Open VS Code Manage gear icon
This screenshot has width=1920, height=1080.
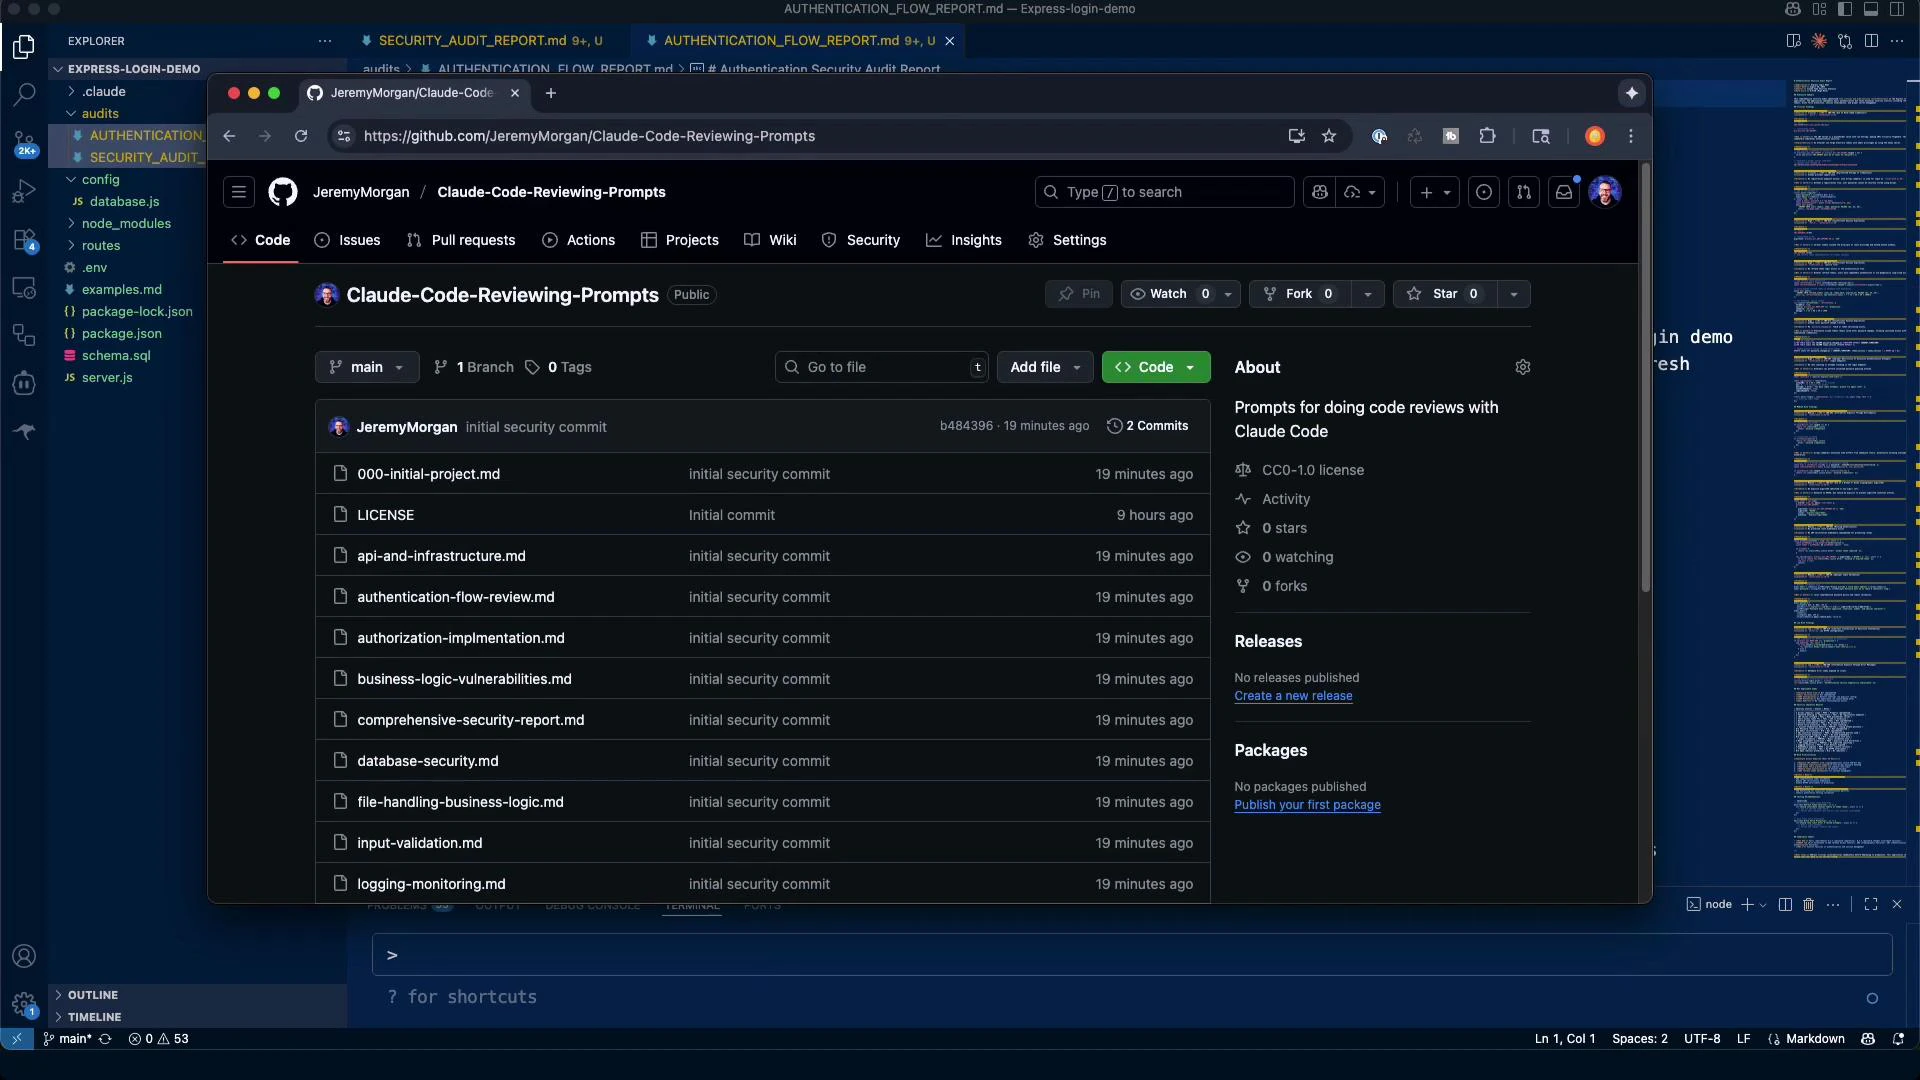coord(24,1004)
